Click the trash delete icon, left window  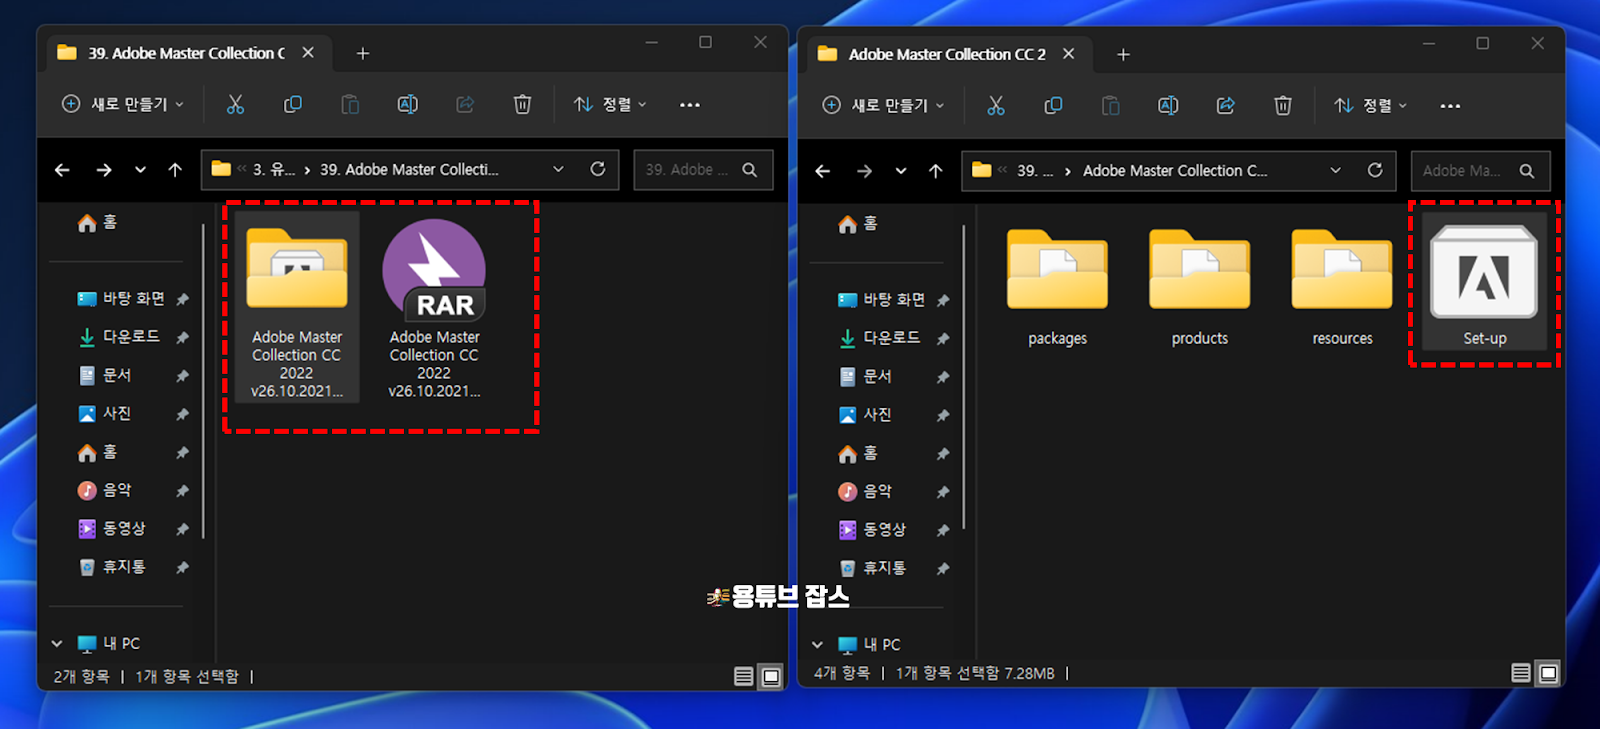pyautogui.click(x=522, y=104)
